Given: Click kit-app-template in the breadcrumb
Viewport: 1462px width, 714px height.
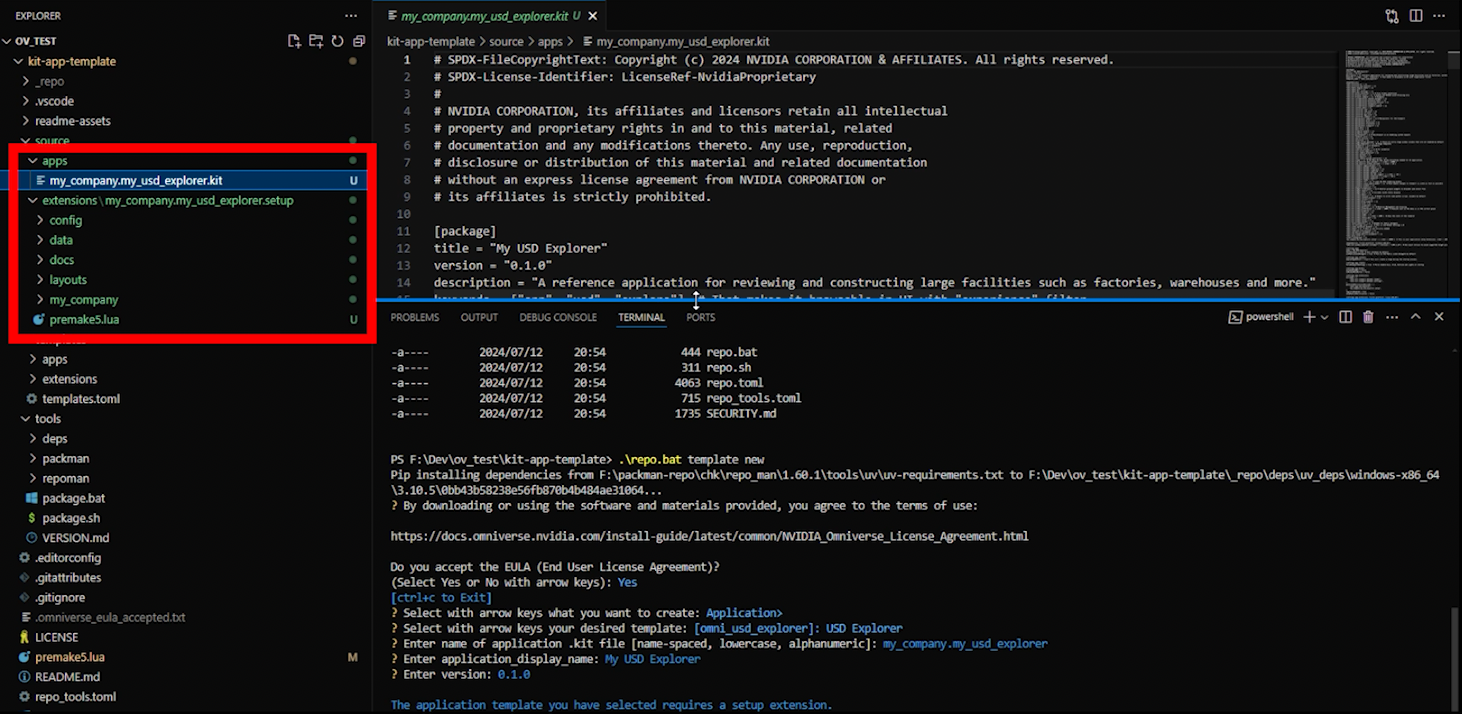Looking at the screenshot, I should point(431,41).
